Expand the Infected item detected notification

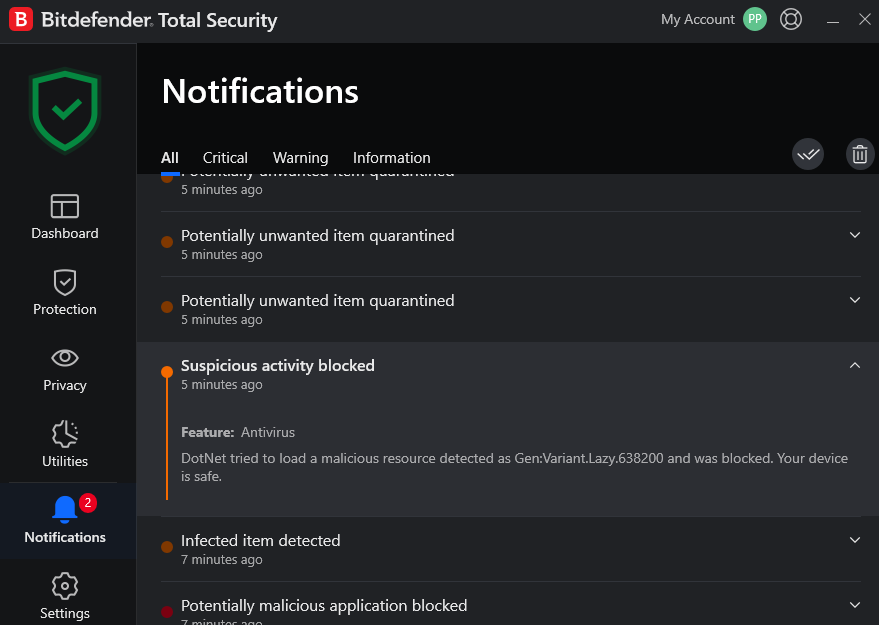[854, 540]
